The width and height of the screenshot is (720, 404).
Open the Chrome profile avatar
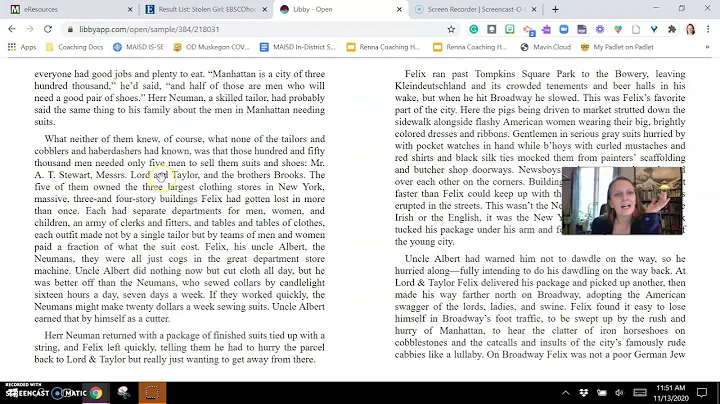690,29
